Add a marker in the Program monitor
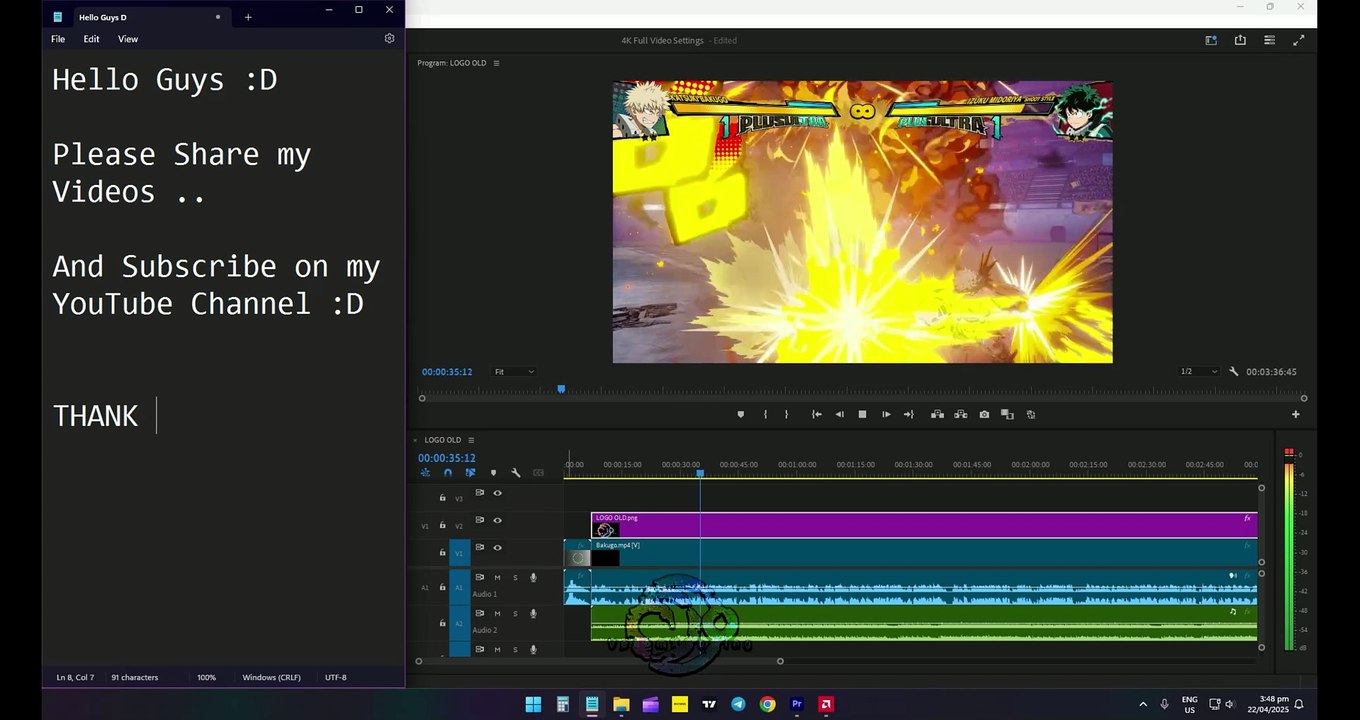Viewport: 1360px width, 720px height. point(741,414)
